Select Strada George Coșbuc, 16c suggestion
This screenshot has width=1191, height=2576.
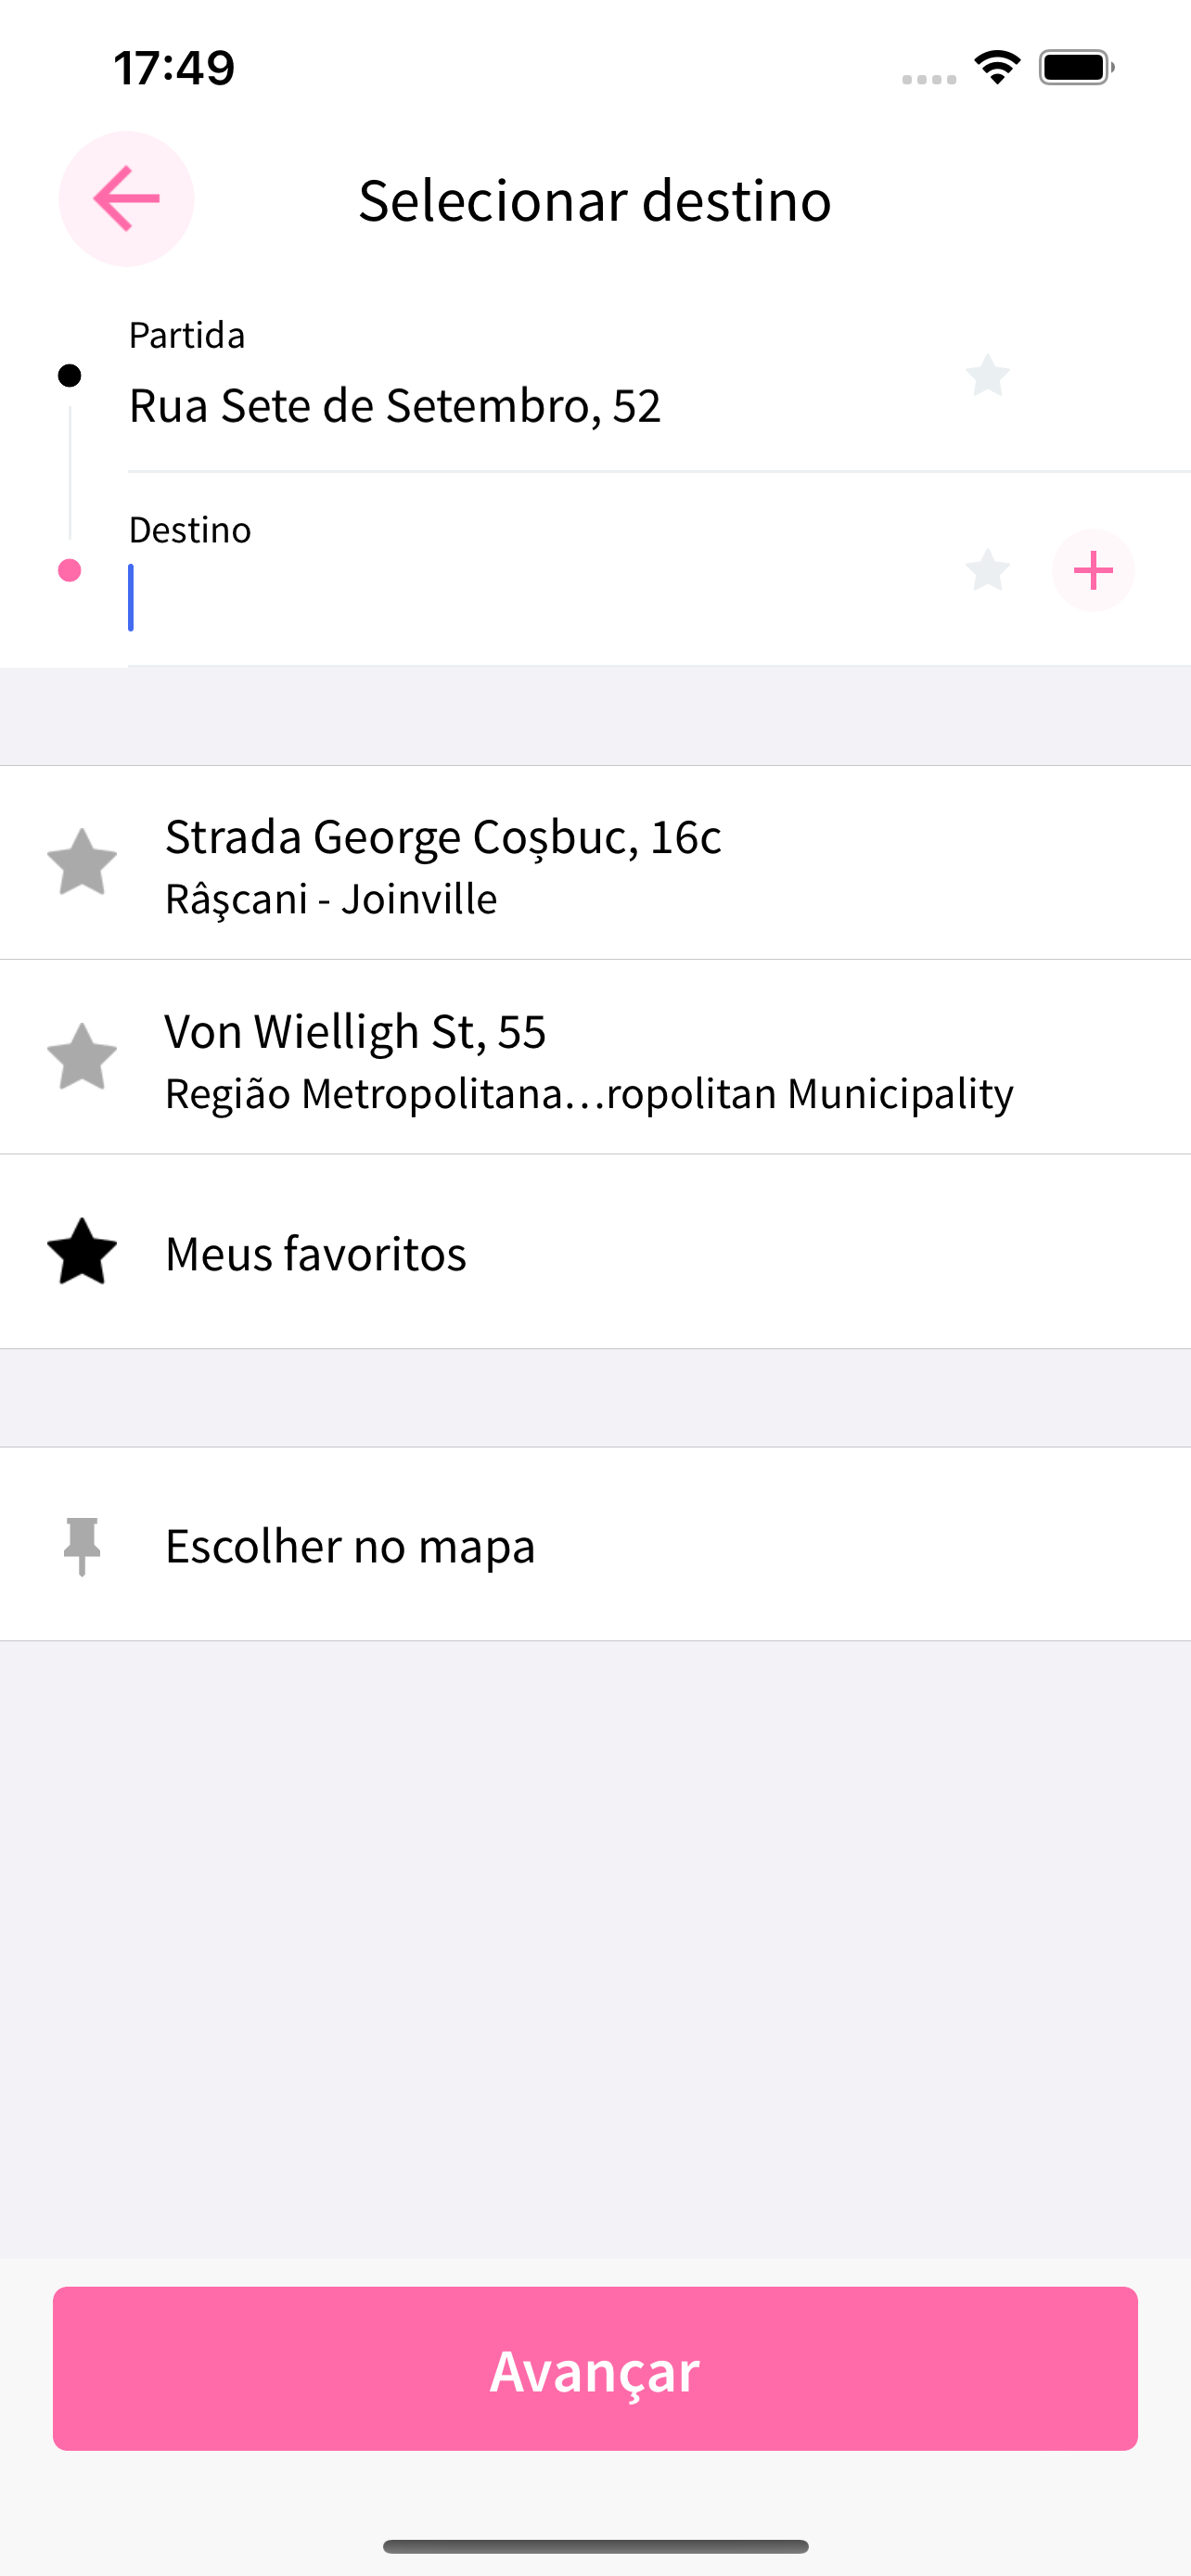coord(595,863)
